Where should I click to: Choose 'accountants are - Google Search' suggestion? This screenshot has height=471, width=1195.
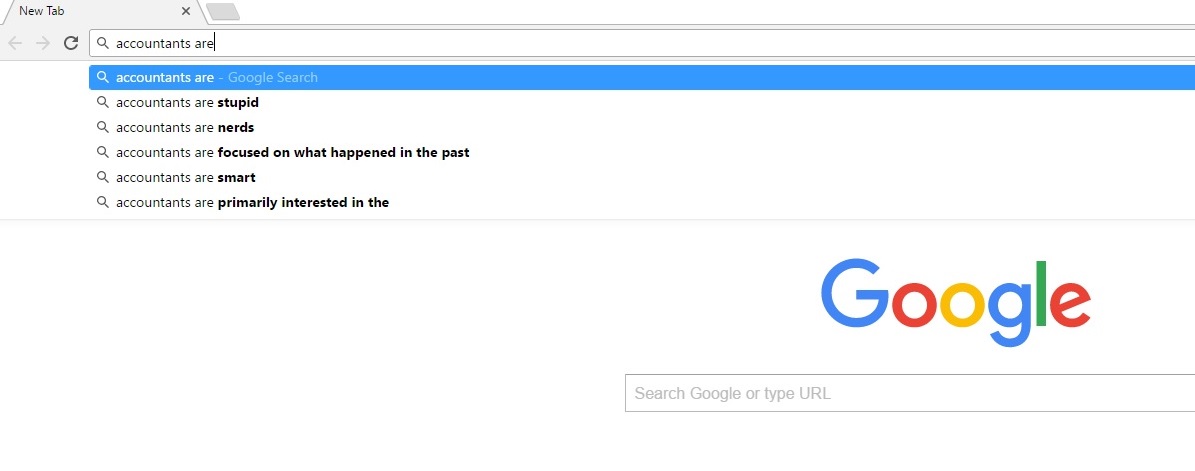pos(642,77)
